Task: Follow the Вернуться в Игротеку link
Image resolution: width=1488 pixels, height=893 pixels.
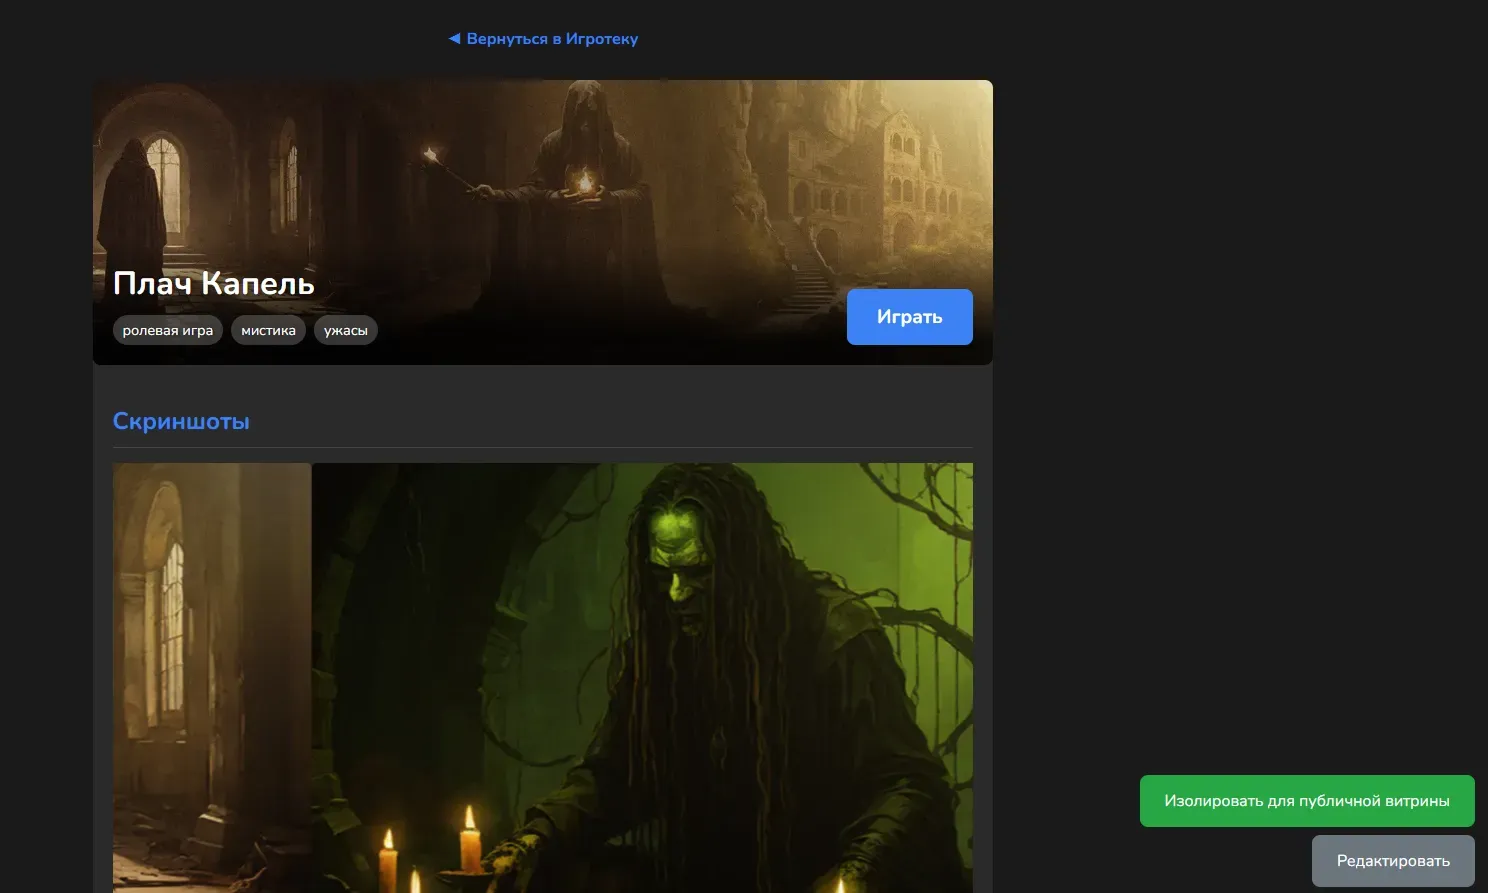Action: click(x=551, y=39)
